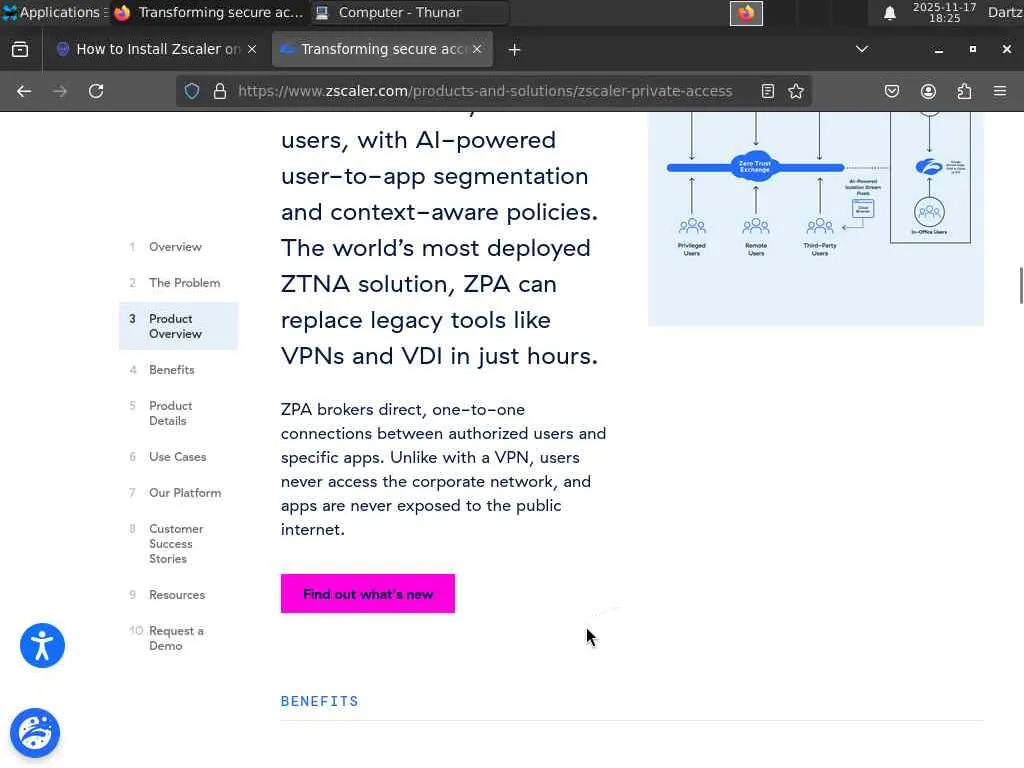Toggle reader view in address bar
Viewport: 1024px width, 768px height.
pos(768,91)
